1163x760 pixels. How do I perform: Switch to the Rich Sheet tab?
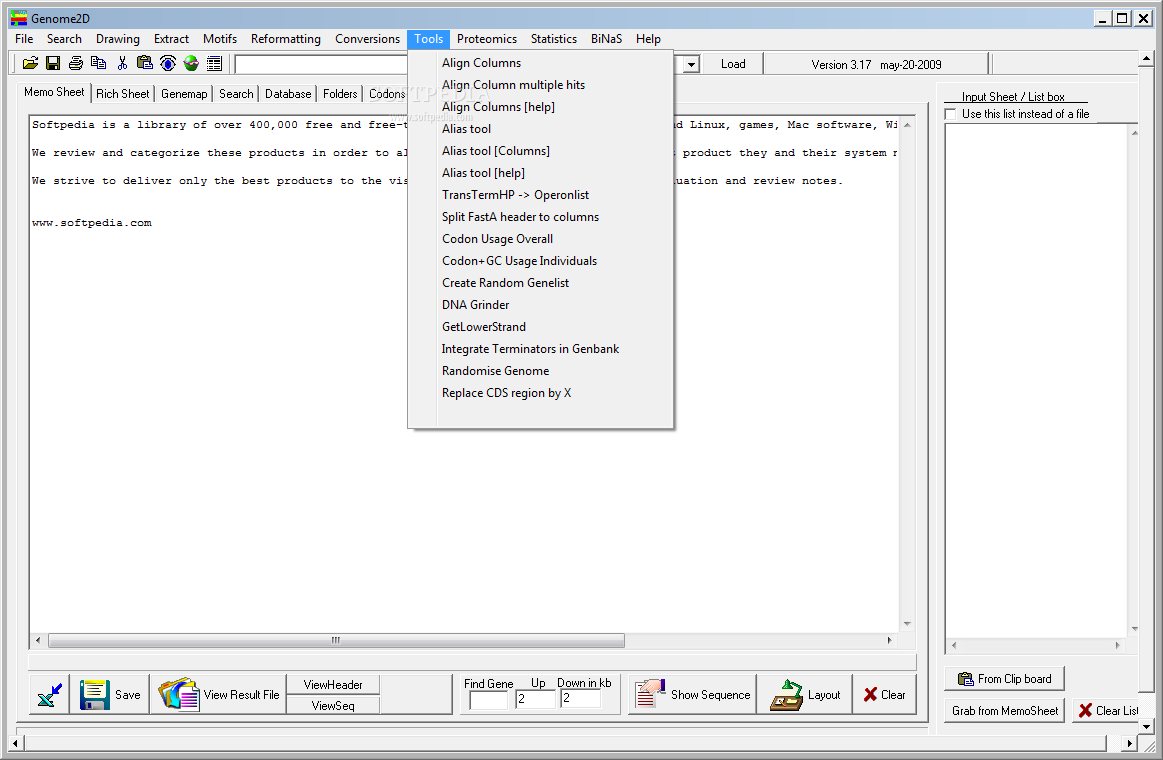point(122,93)
